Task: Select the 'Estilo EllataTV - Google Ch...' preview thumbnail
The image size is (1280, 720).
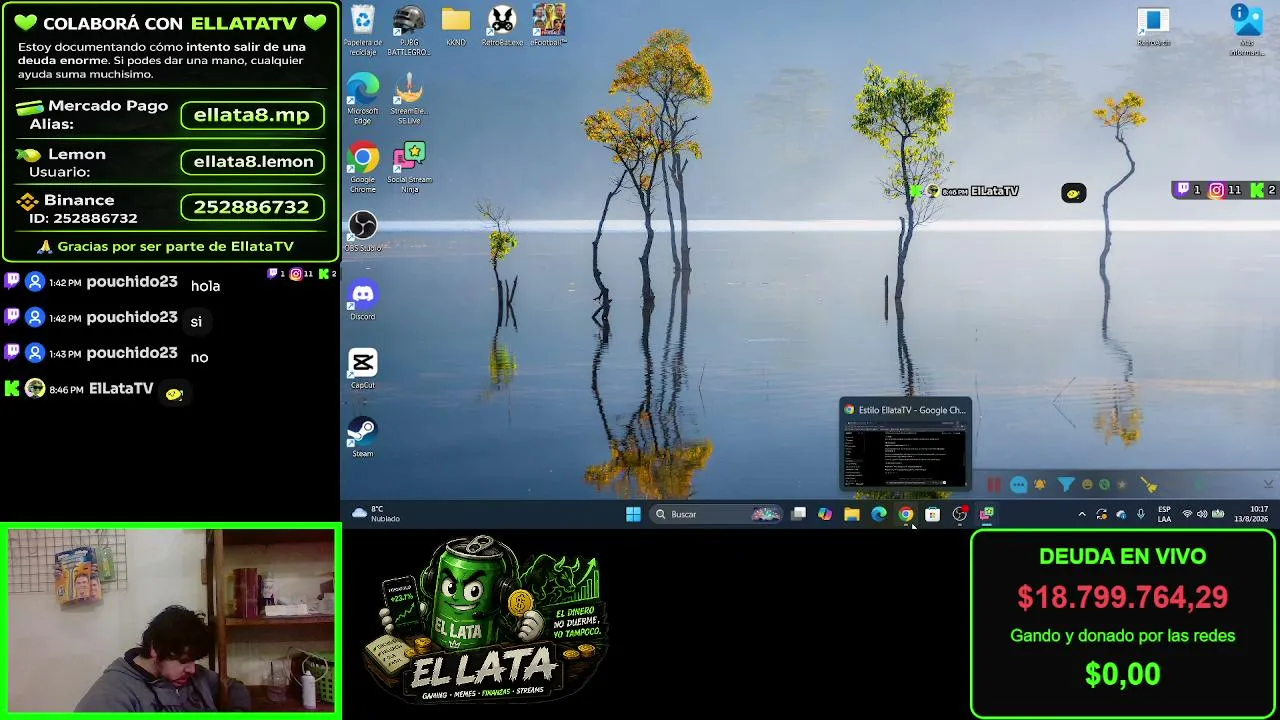Action: click(905, 446)
